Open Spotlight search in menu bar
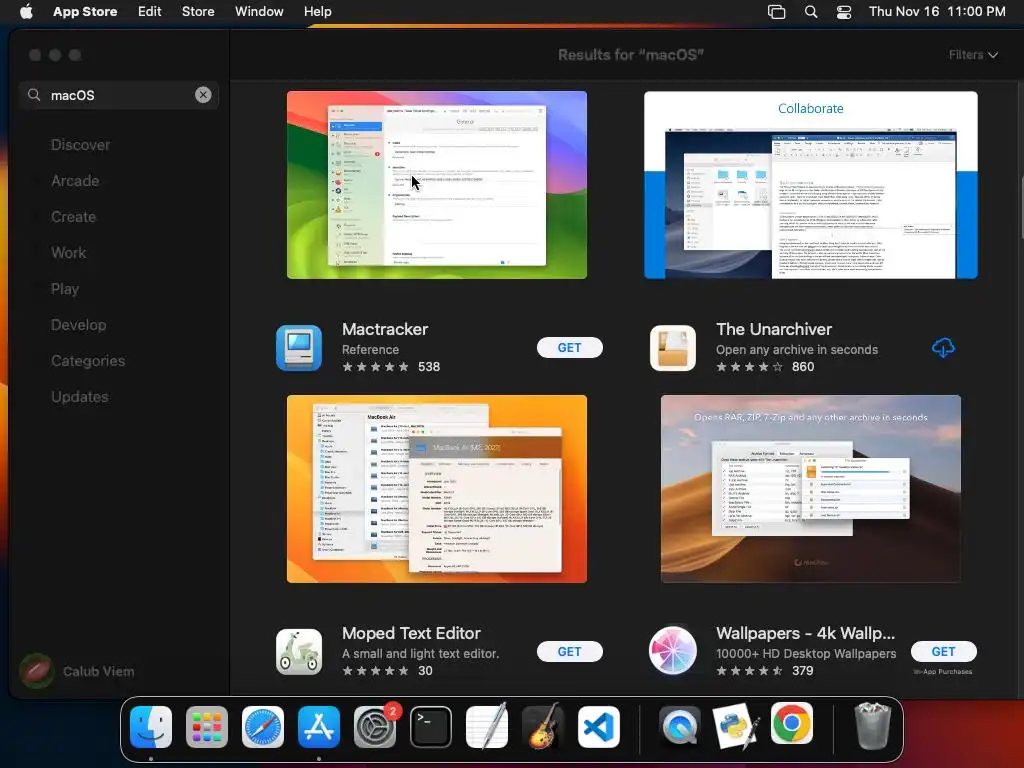This screenshot has height=768, width=1024. pyautogui.click(x=810, y=11)
